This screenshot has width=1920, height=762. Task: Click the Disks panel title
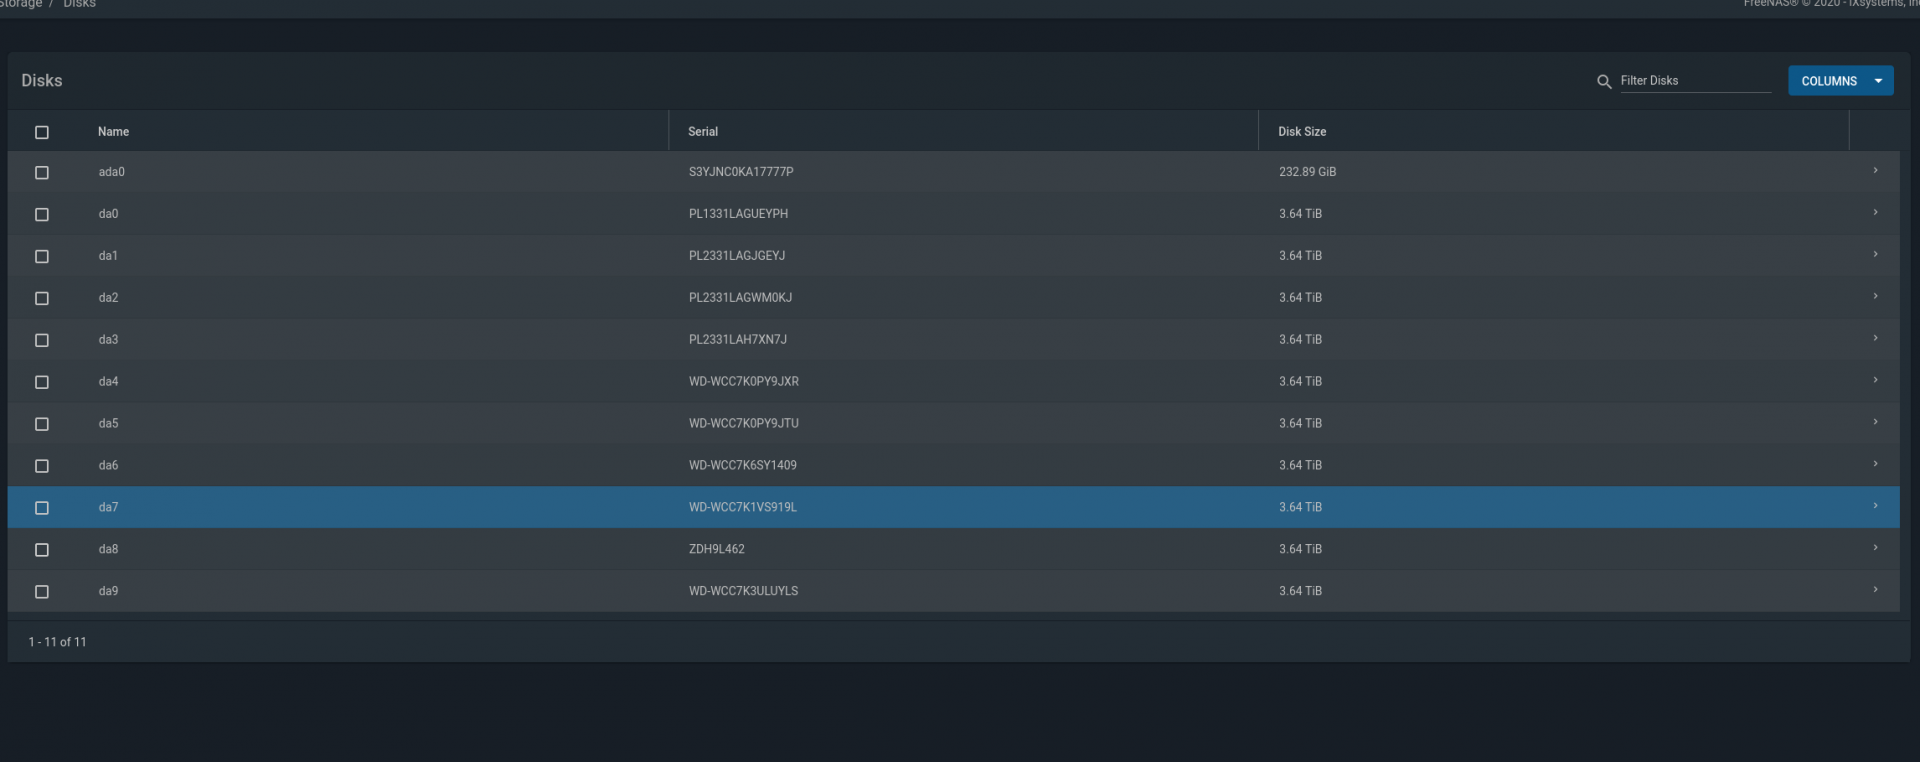tap(42, 81)
